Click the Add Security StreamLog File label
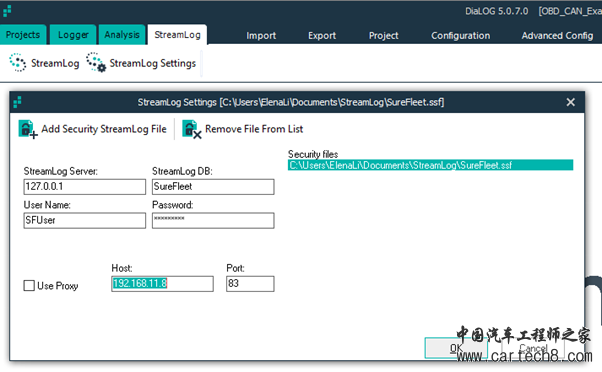The image size is (602, 372). point(104,129)
